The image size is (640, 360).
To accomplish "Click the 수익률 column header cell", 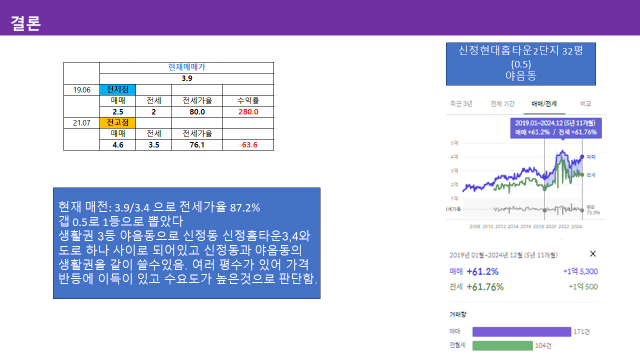I will (x=248, y=101).
